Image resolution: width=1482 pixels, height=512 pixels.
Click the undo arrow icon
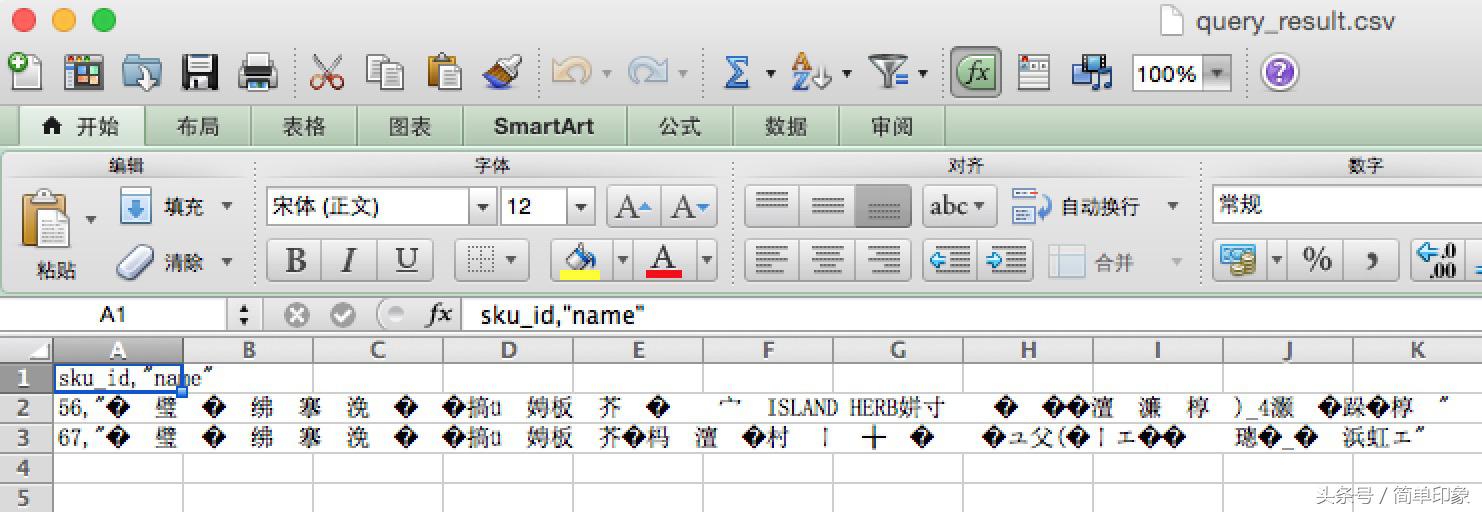click(x=571, y=72)
